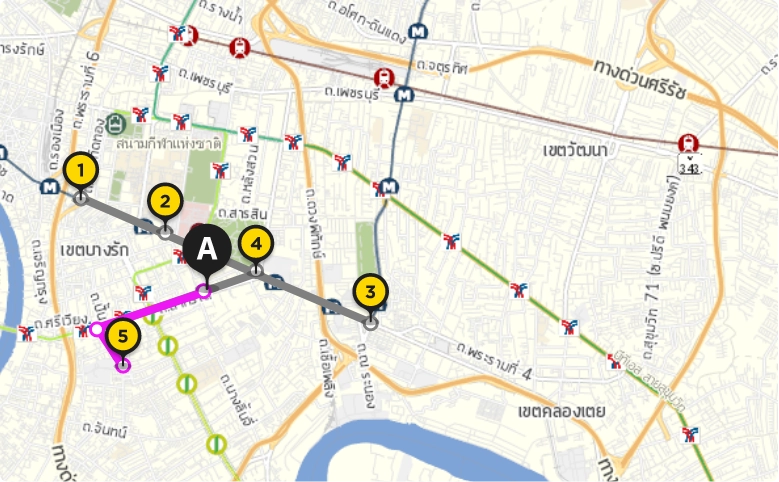
Task: Select yellow map marker number 2
Action: [166, 202]
